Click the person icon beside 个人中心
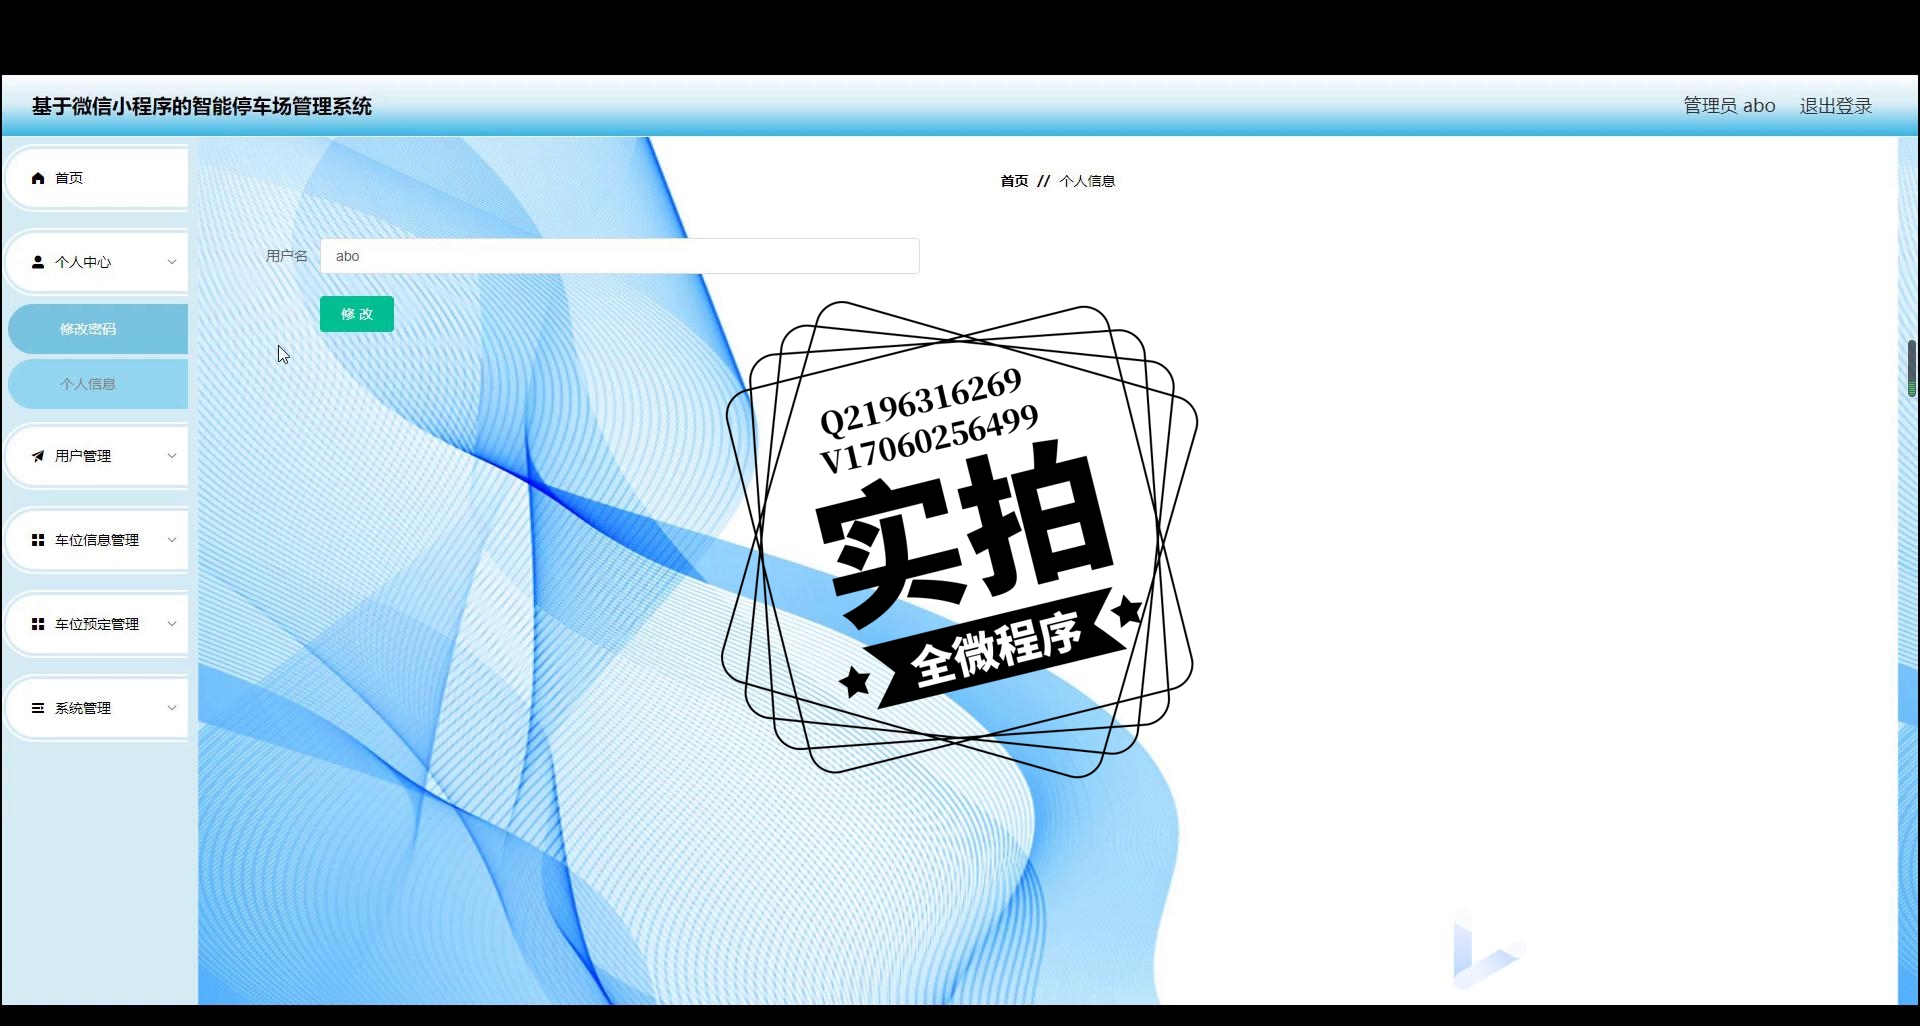 (x=38, y=262)
